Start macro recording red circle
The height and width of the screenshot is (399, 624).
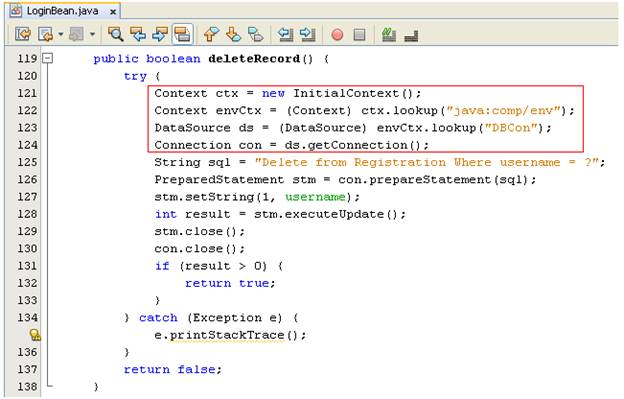coord(337,35)
